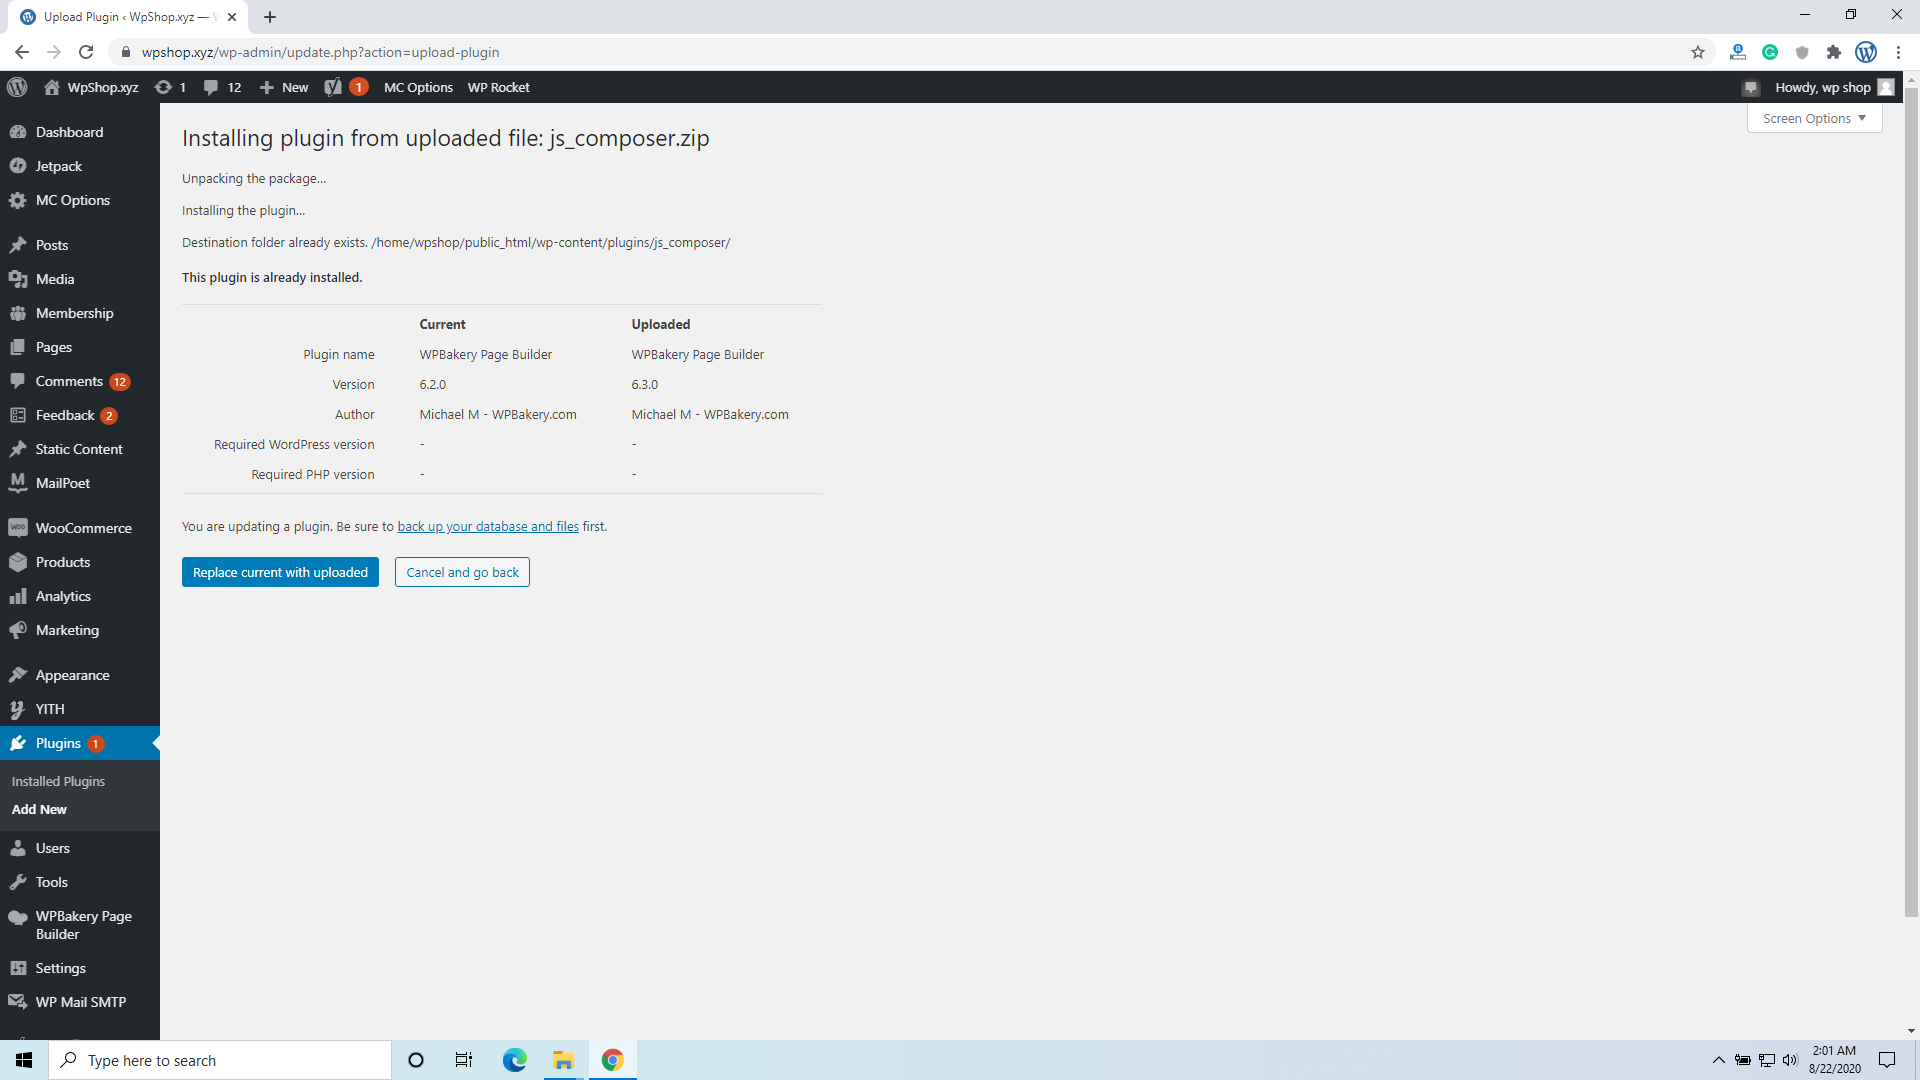This screenshot has width=1920, height=1080.
Task: Open comments bubble icon in admin bar
Action: pyautogui.click(x=211, y=87)
